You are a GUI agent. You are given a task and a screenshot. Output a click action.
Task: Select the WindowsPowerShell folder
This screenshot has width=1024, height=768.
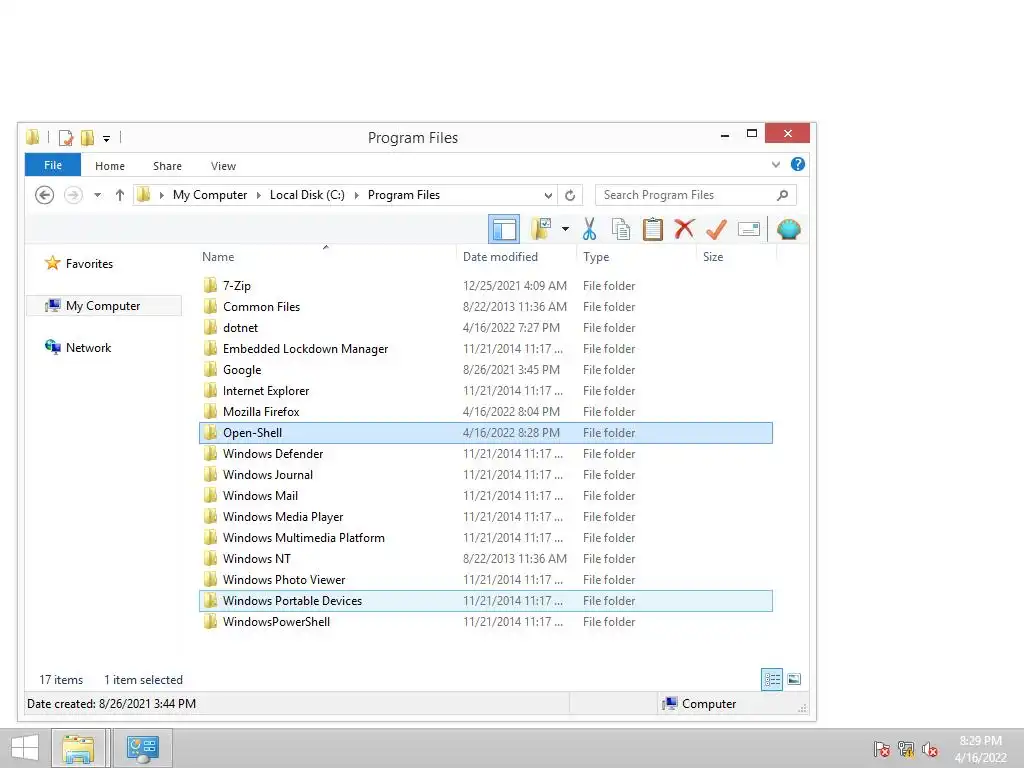(486, 622)
